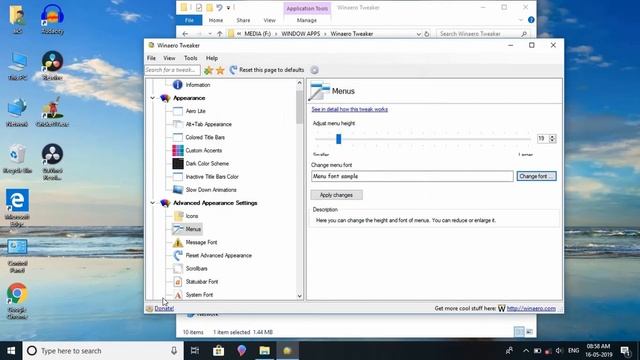640x360 pixels.
Task: Click the round gray settings toolbar icon
Action: pyautogui.click(x=314, y=70)
